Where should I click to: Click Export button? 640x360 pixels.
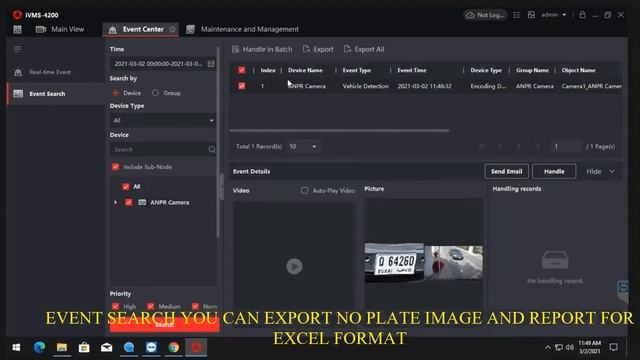pos(318,49)
